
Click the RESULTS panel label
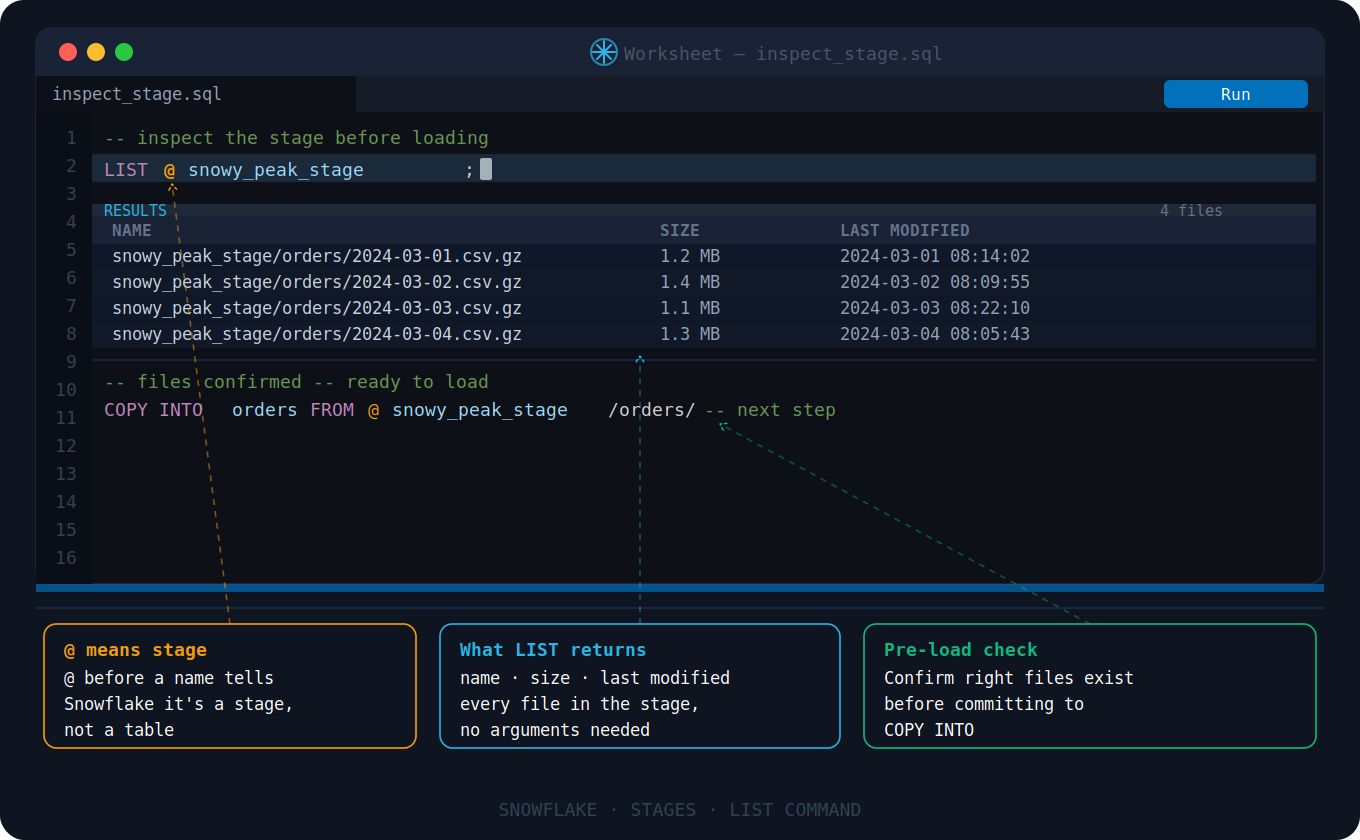point(135,210)
